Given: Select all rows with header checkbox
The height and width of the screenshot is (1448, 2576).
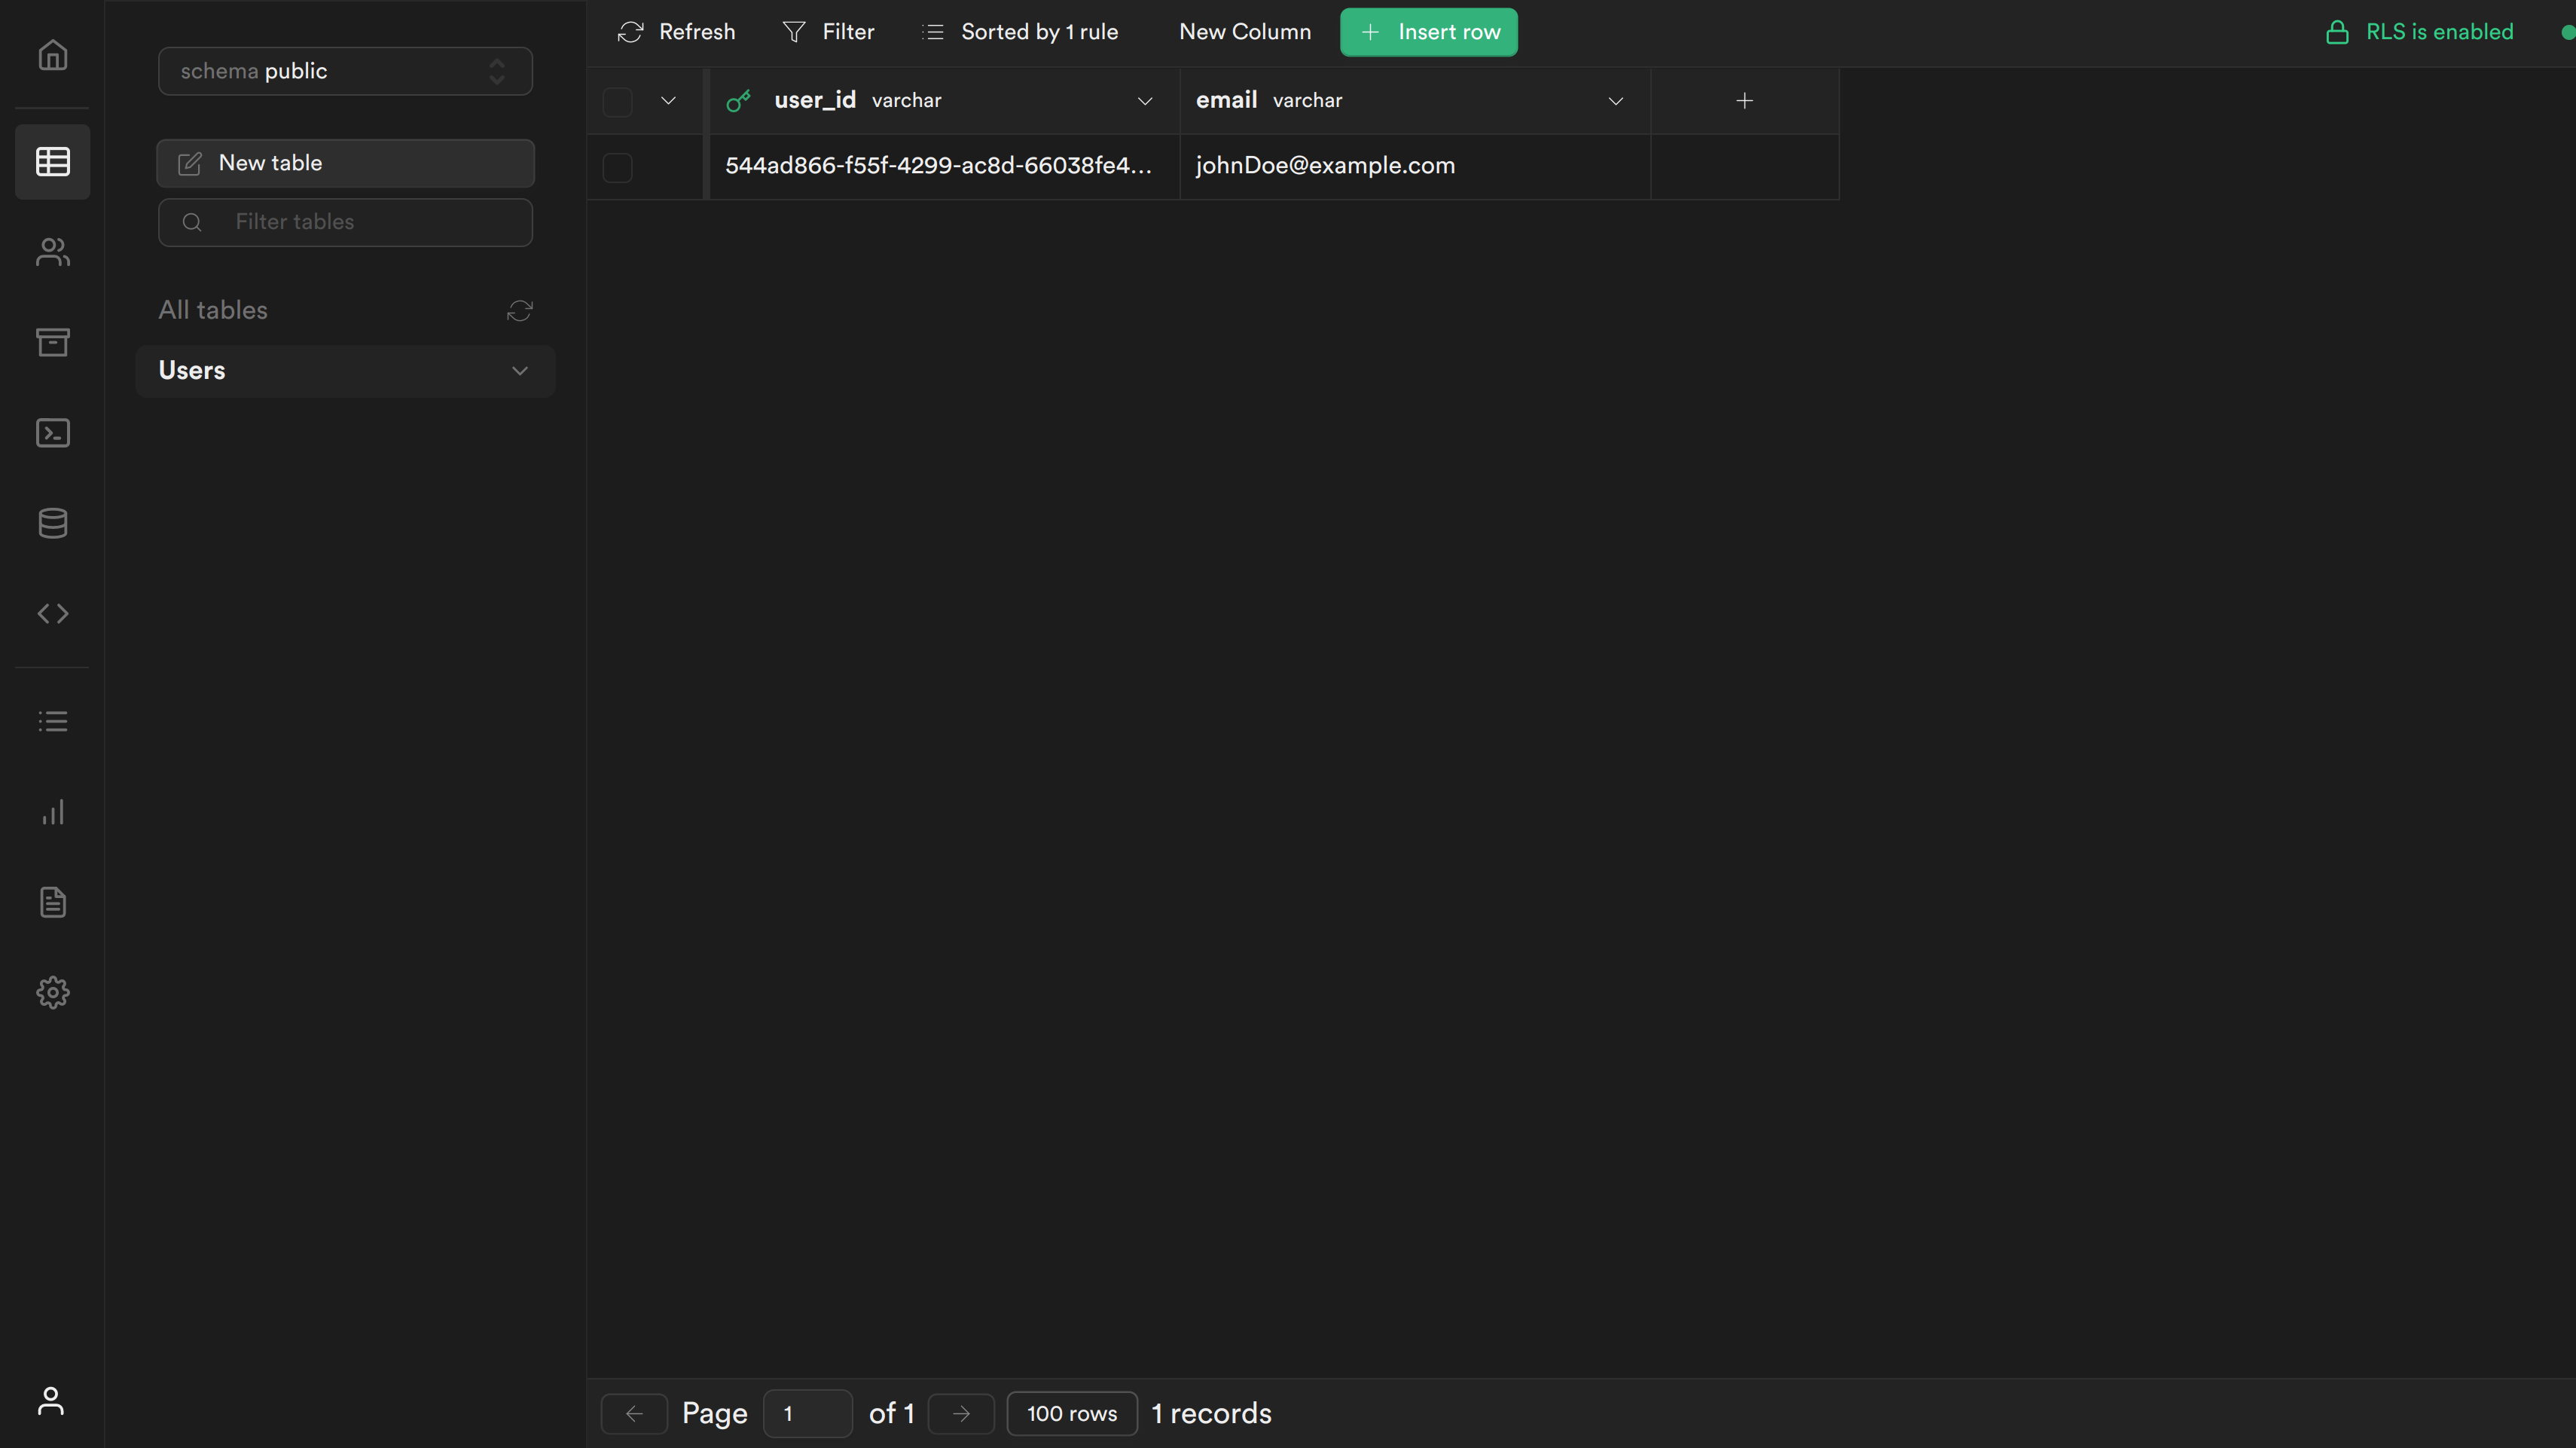Looking at the screenshot, I should click(x=617, y=101).
